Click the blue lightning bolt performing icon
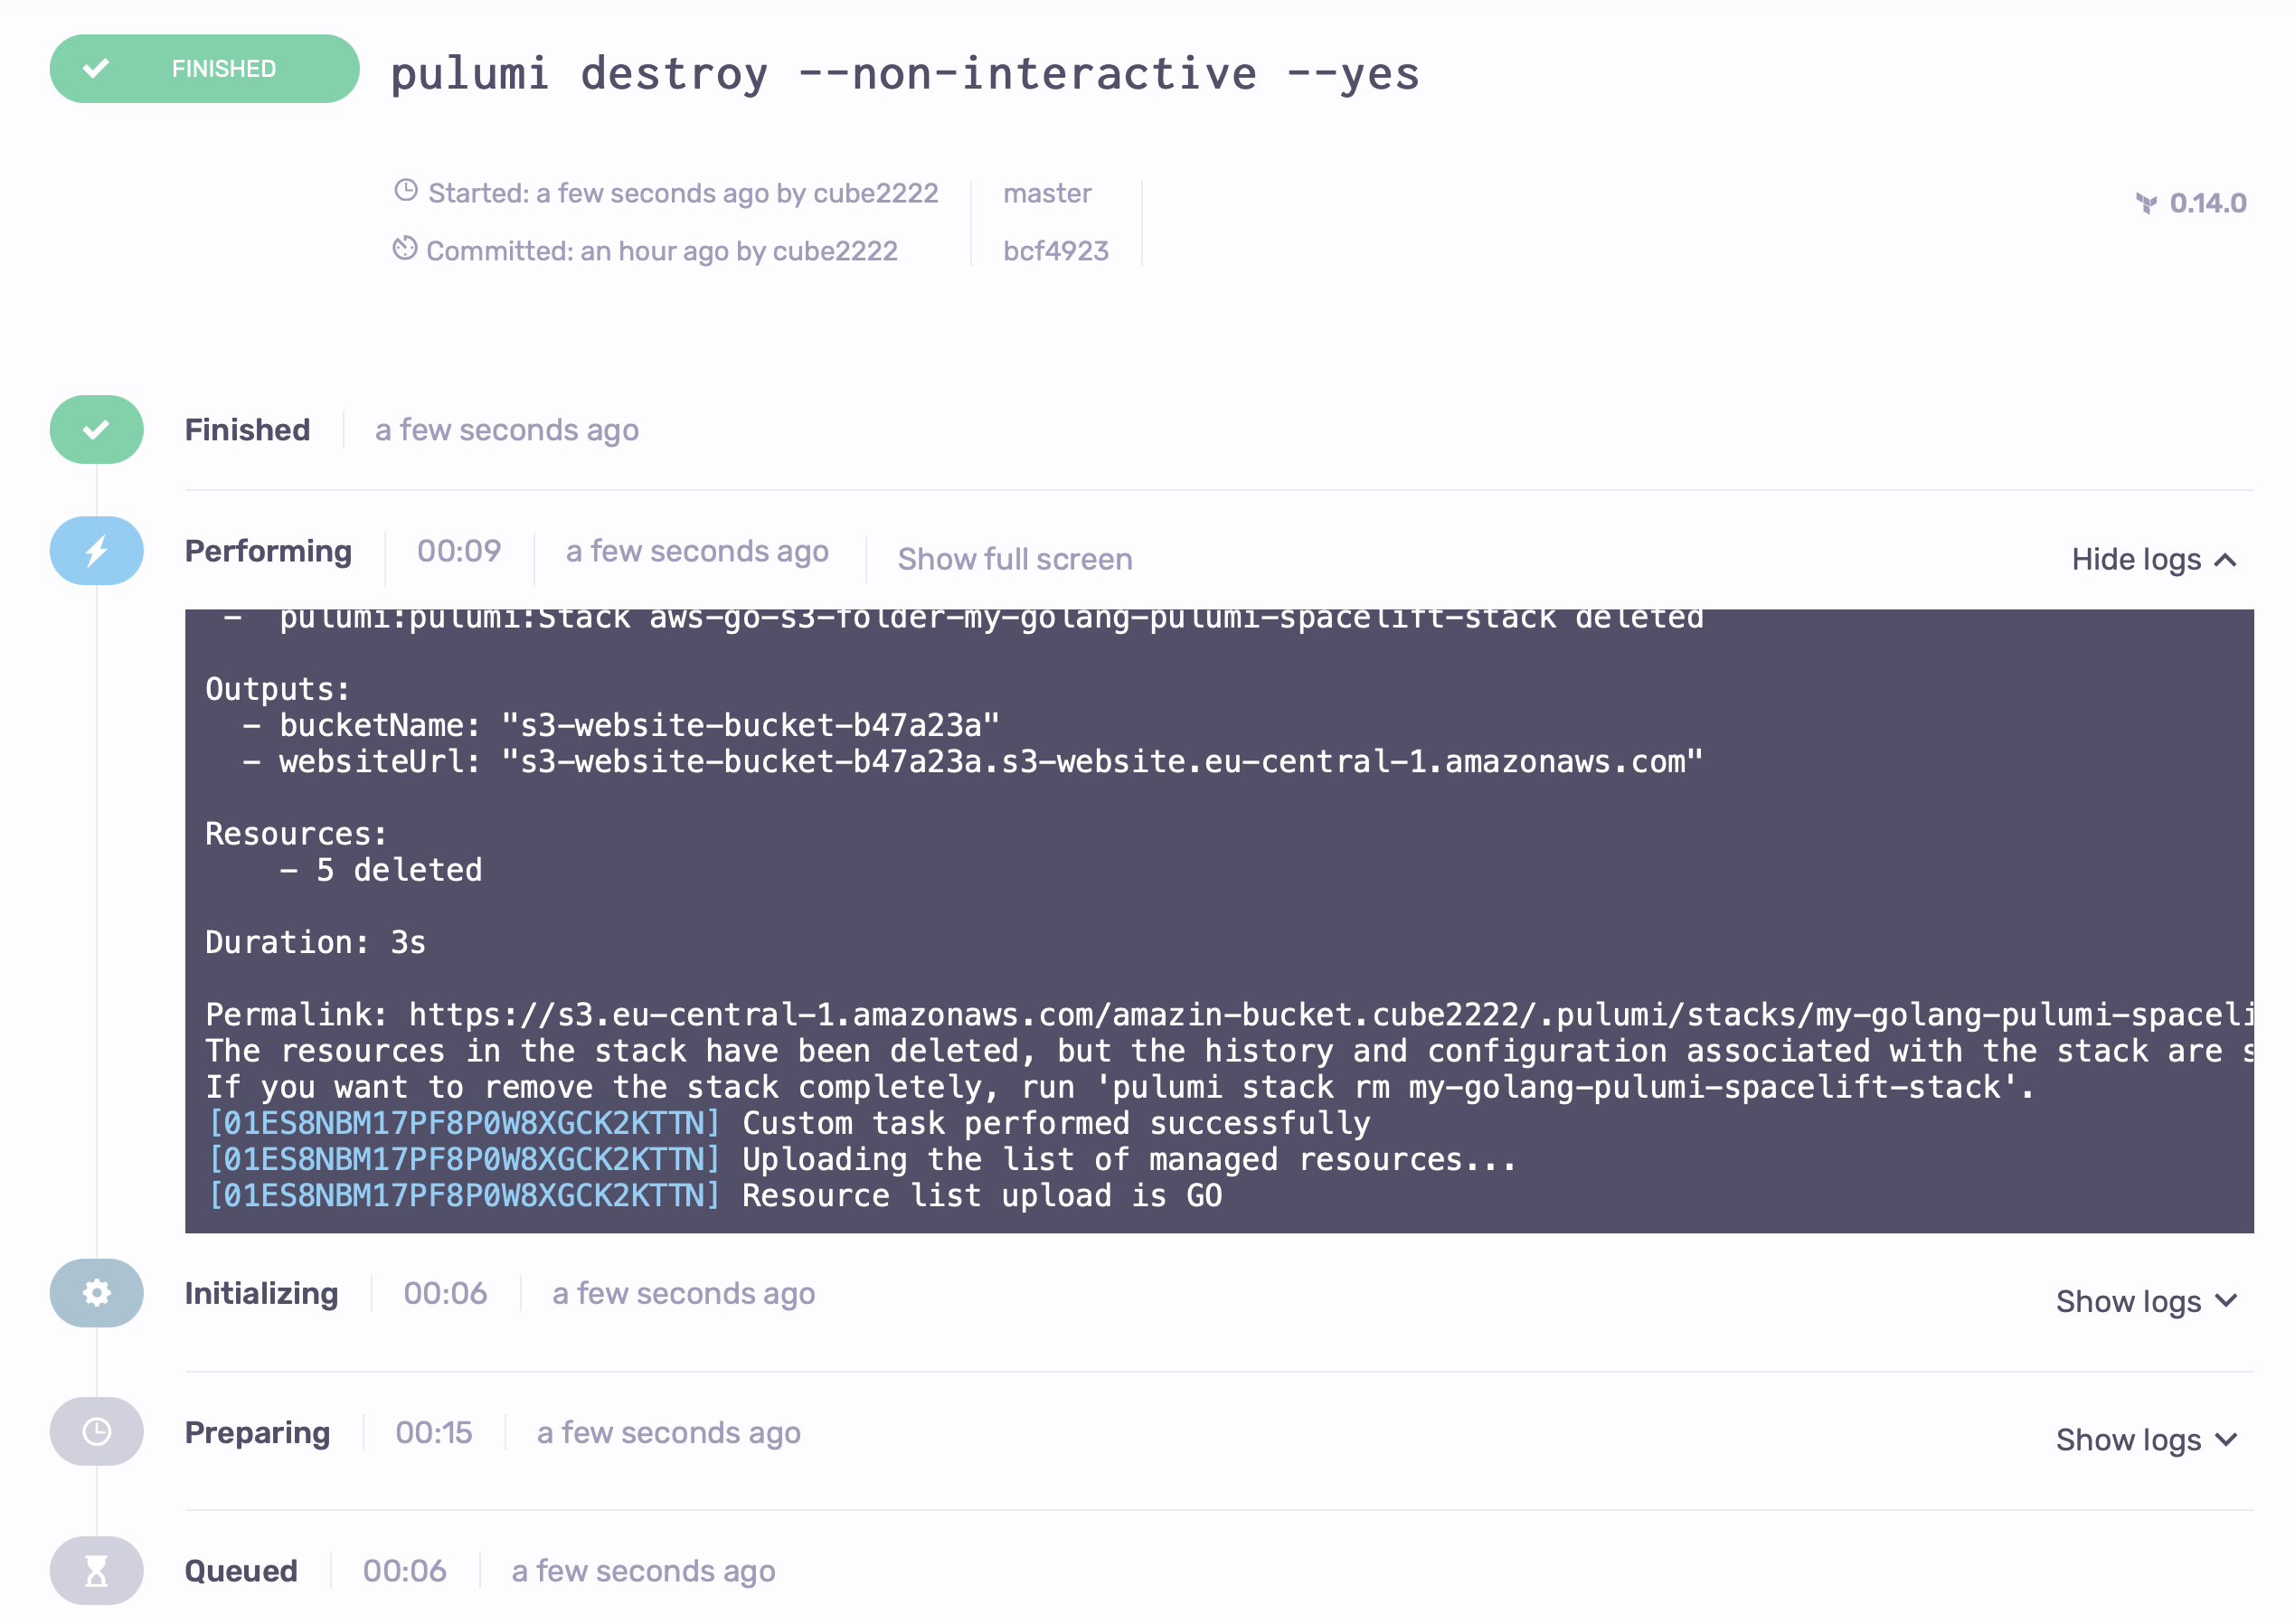Viewport: 2295px width, 1624px height. tap(95, 550)
